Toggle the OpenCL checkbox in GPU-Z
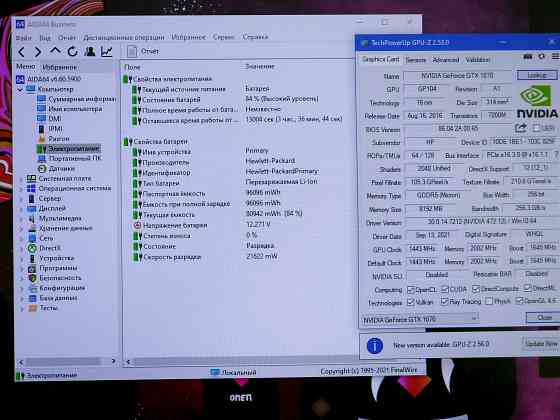Viewport: 560px width, 420px height. (411, 290)
